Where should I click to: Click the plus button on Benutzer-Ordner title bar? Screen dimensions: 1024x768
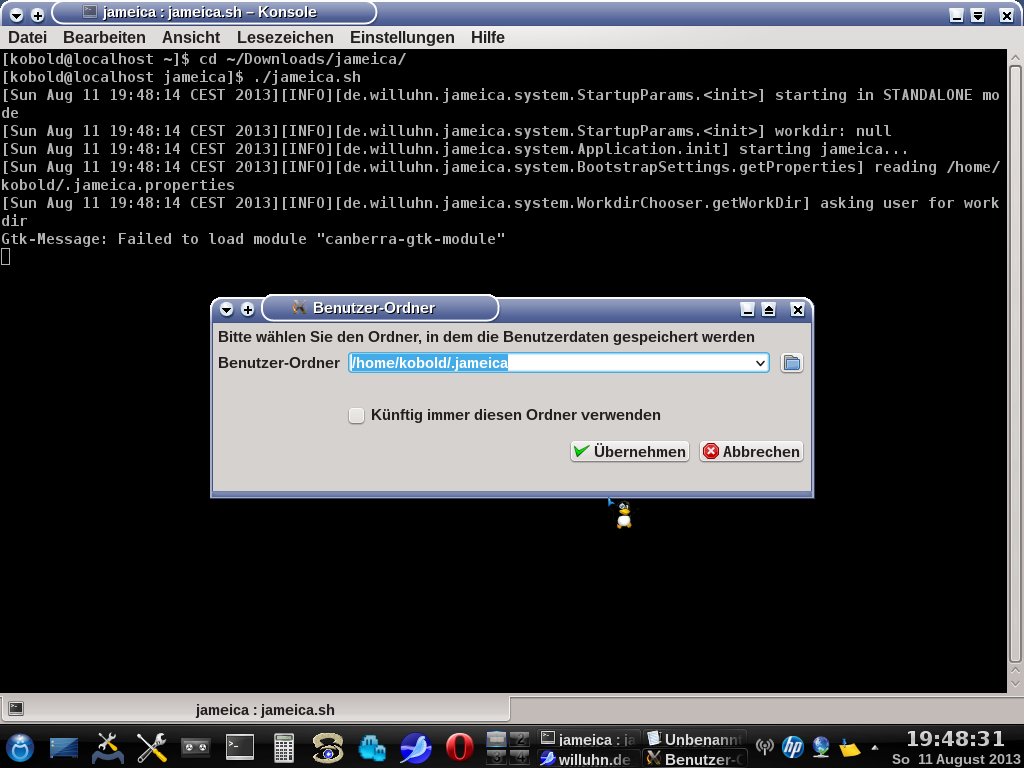(248, 310)
